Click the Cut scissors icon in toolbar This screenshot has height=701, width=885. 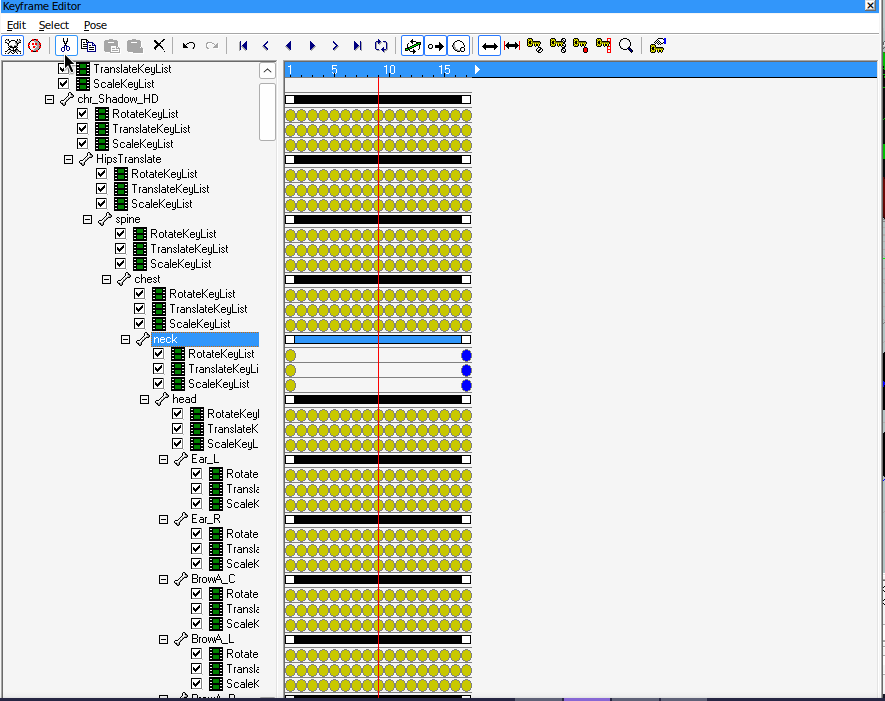(65, 45)
